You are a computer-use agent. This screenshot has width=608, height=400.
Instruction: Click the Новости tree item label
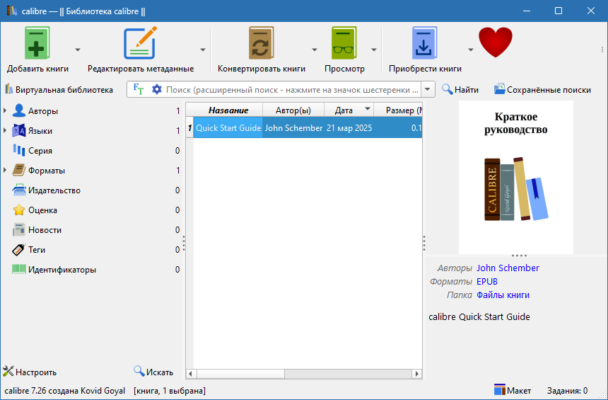point(45,230)
